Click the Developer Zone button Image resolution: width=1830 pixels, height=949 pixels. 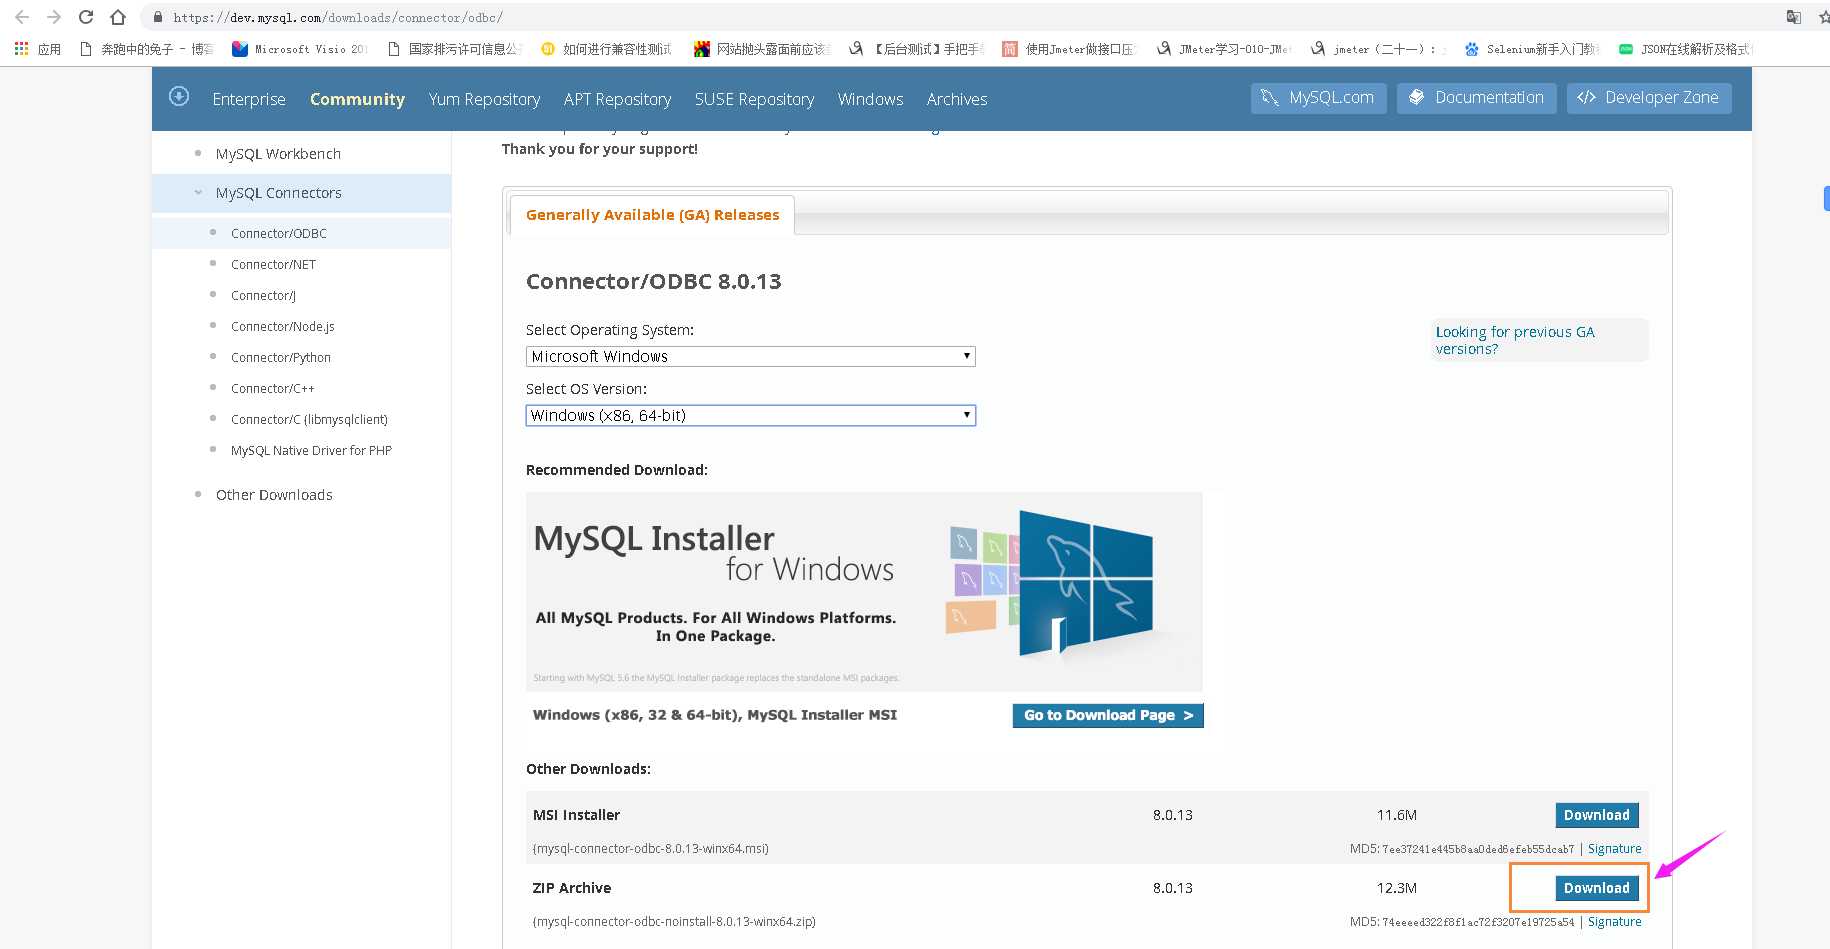[1649, 97]
